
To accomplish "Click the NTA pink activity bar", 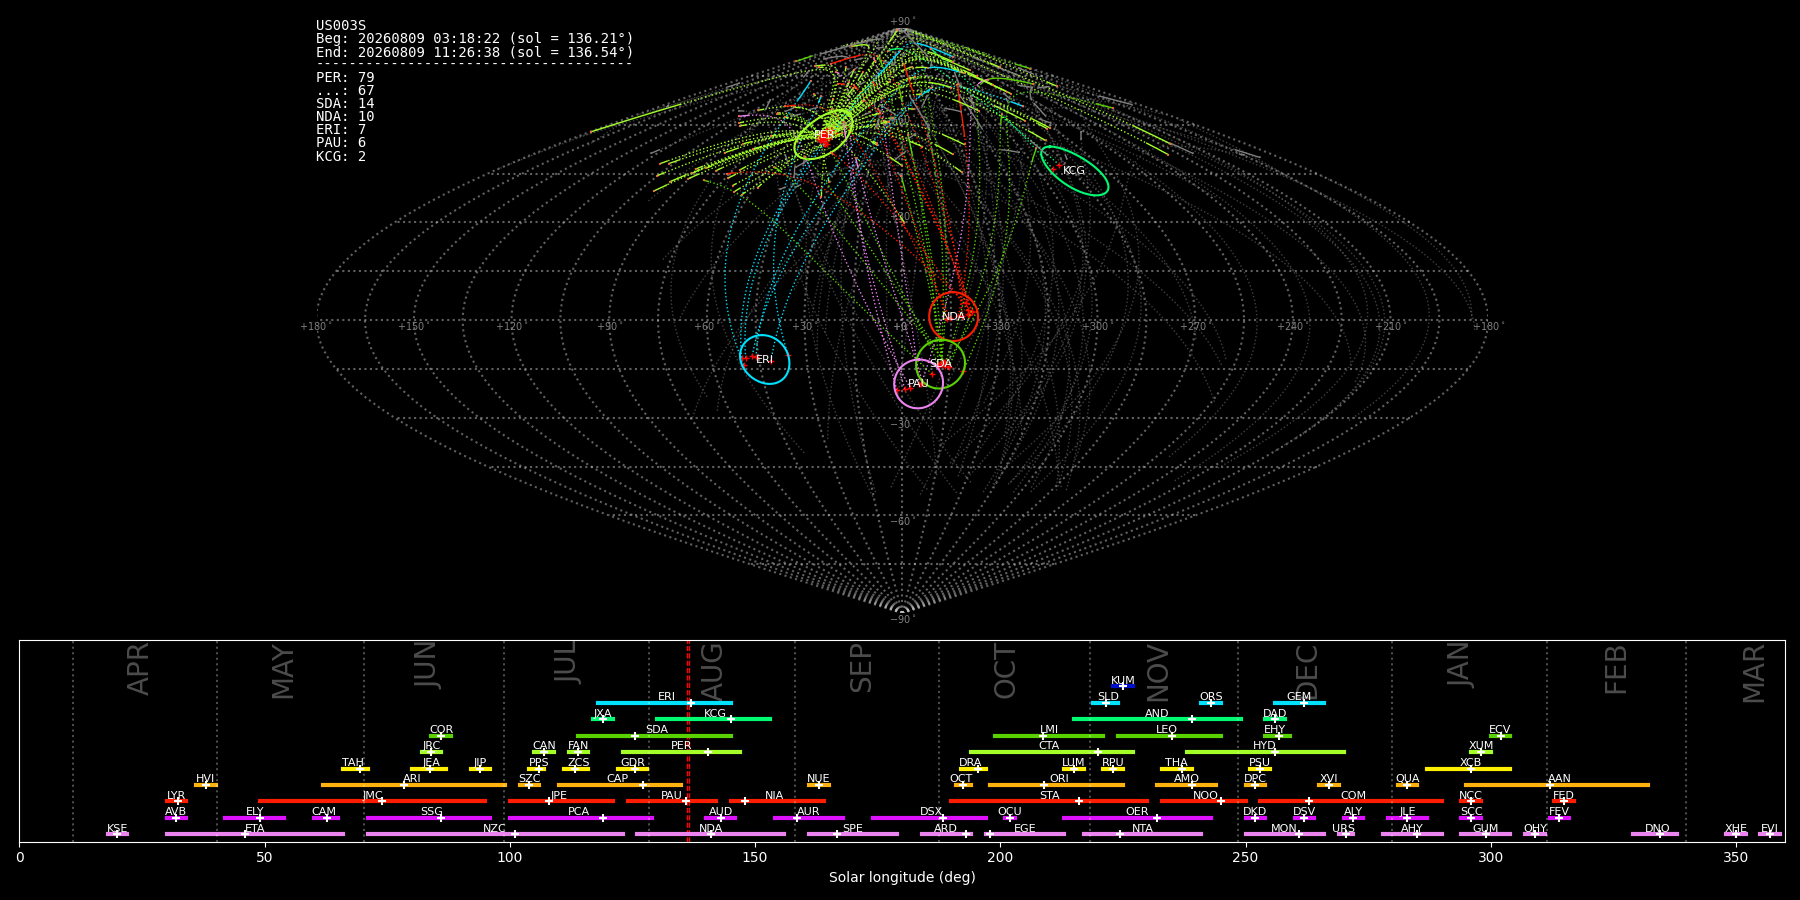I will point(1142,834).
